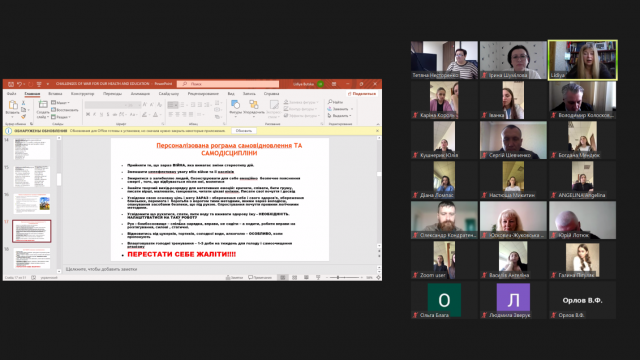
Task: Click the Undo arrow in title bar
Action: (x=19, y=84)
